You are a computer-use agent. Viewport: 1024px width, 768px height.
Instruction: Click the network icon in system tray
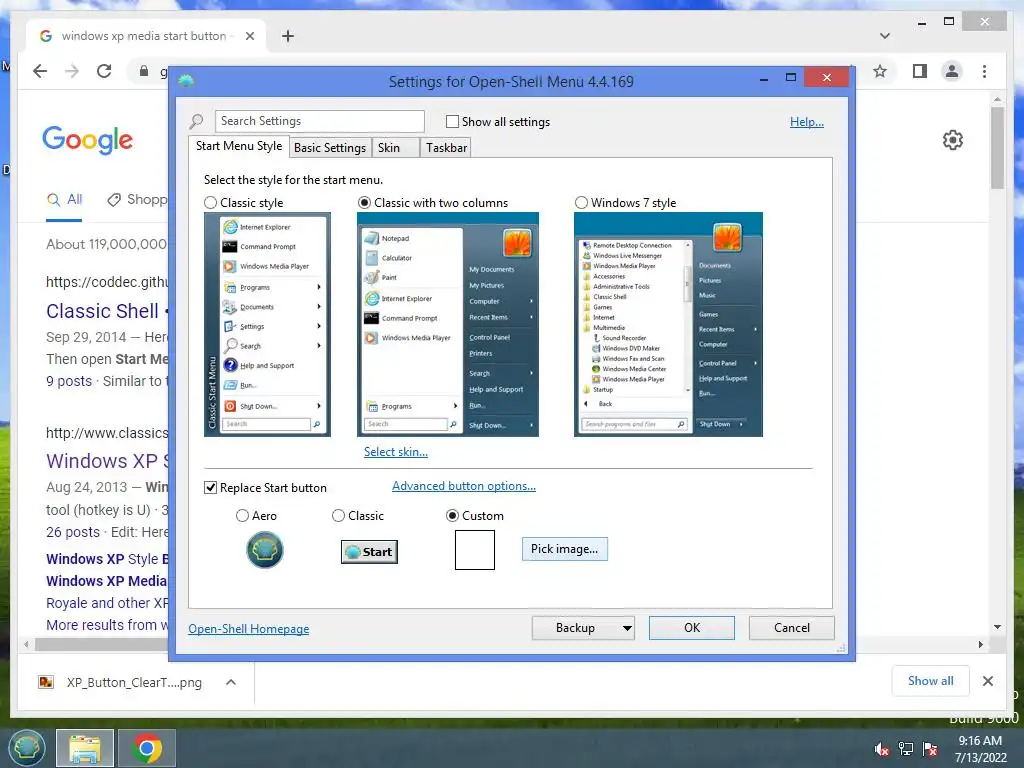(x=906, y=748)
